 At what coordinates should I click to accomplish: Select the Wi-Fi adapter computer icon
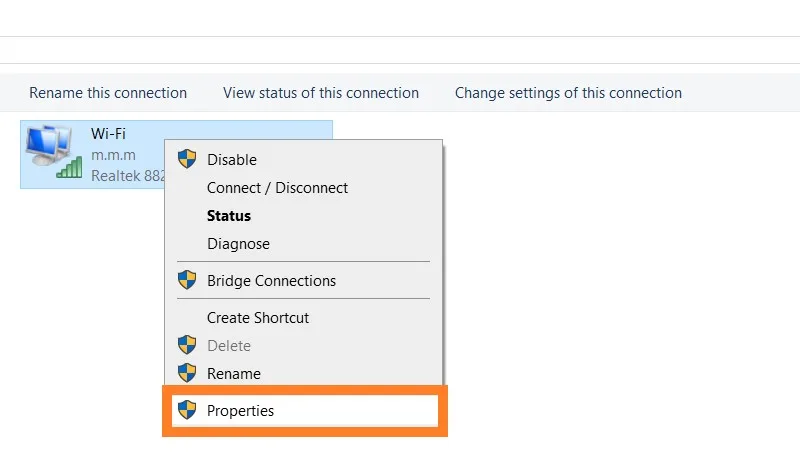pos(49,145)
